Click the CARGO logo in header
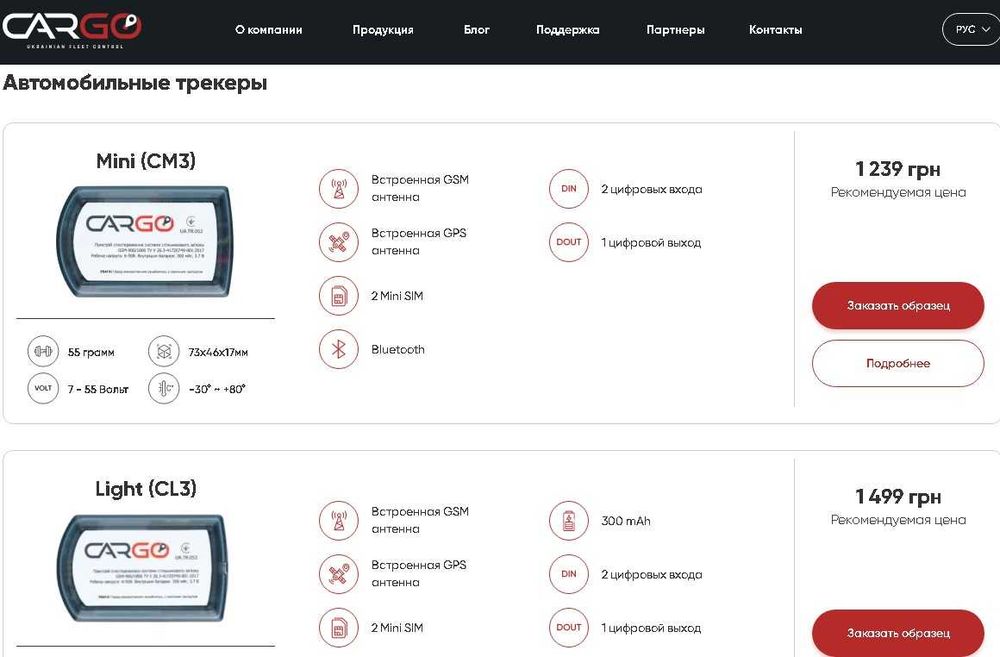The width and height of the screenshot is (1000, 657). point(71,29)
